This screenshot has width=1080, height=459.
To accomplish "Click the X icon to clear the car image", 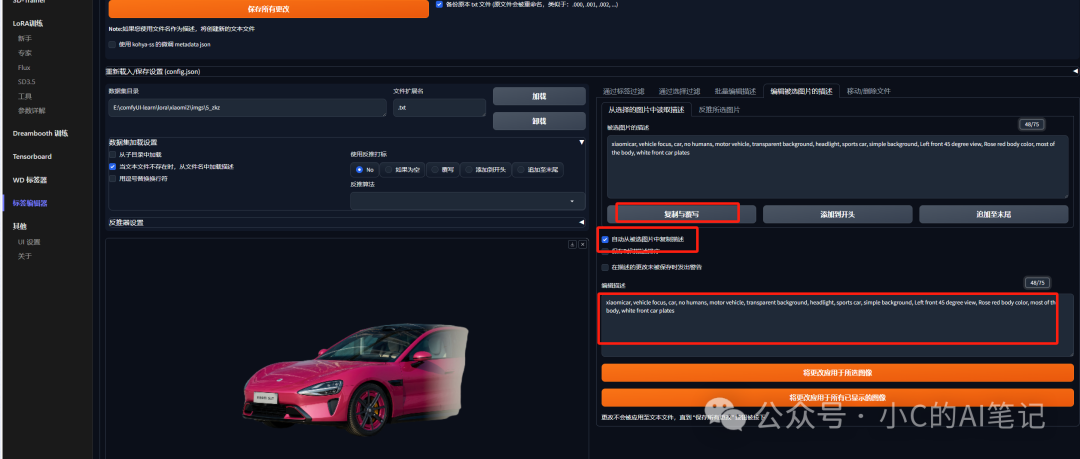I will [581, 245].
